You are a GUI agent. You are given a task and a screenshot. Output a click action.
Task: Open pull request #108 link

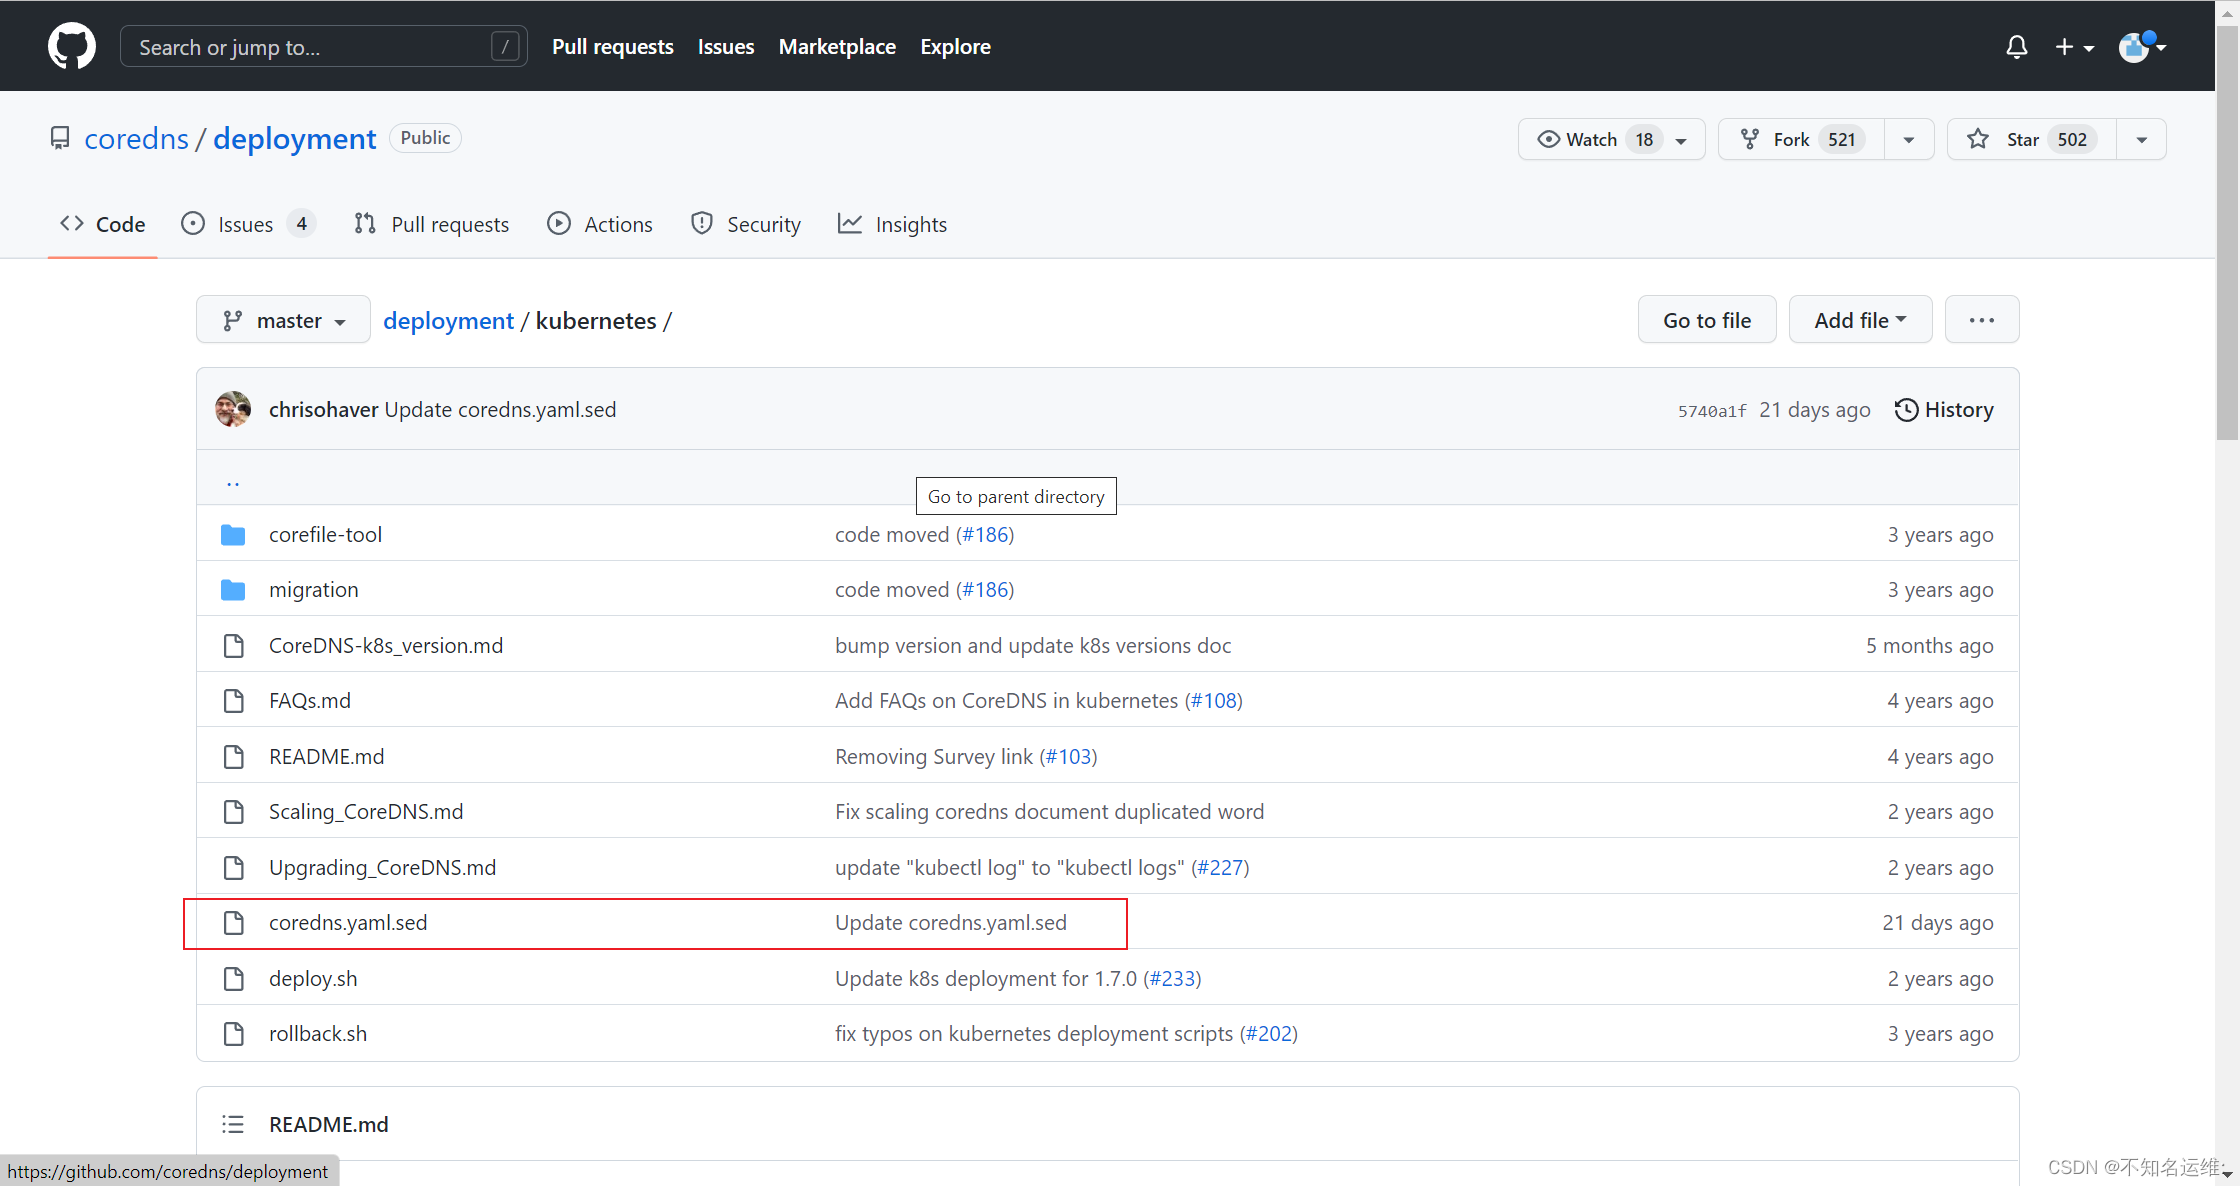pyautogui.click(x=1214, y=700)
